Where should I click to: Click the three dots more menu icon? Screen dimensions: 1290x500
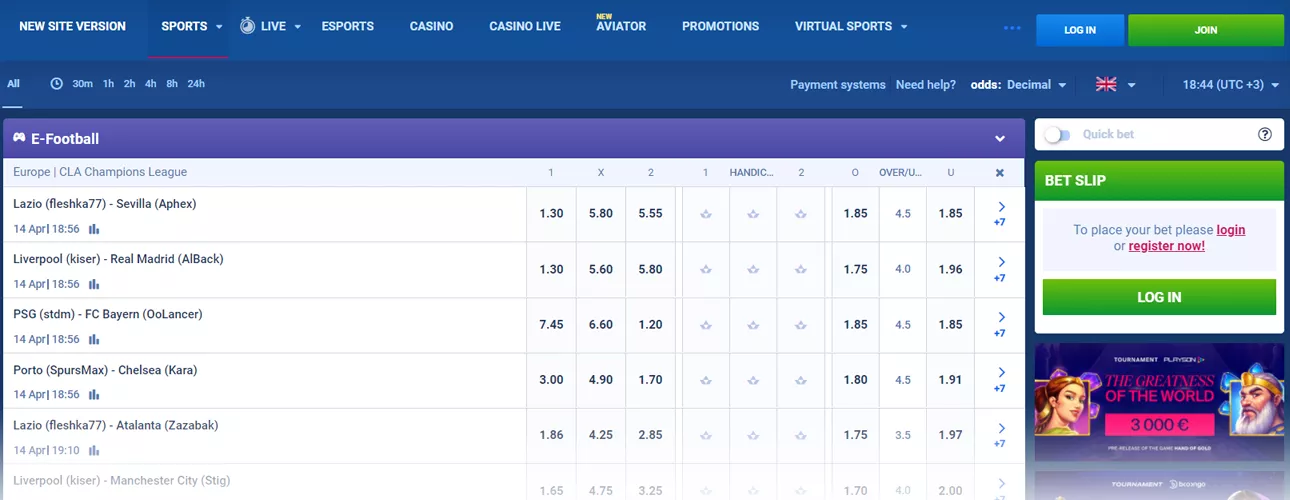coord(1012,27)
